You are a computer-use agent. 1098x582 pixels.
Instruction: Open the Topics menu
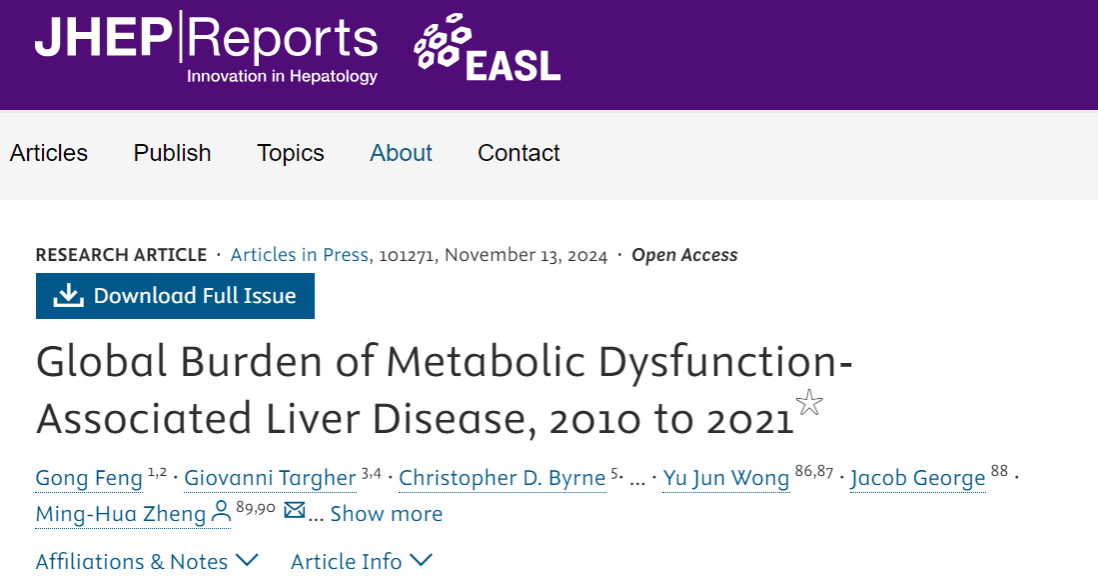coord(291,153)
